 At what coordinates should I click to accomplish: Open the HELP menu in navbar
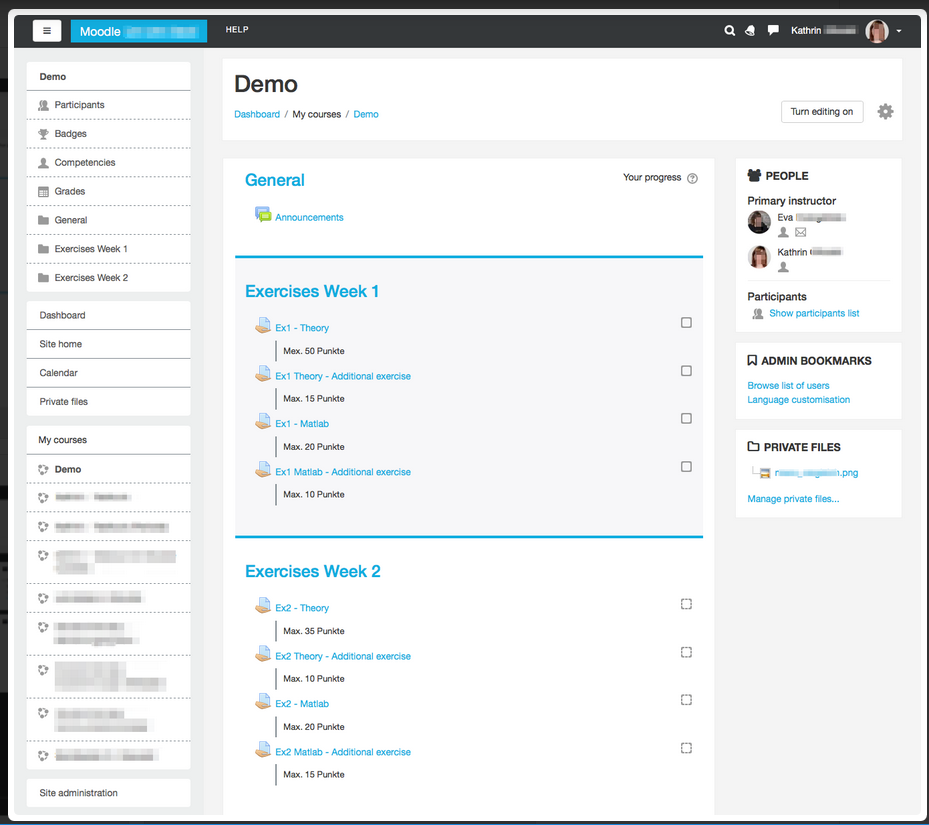click(237, 30)
